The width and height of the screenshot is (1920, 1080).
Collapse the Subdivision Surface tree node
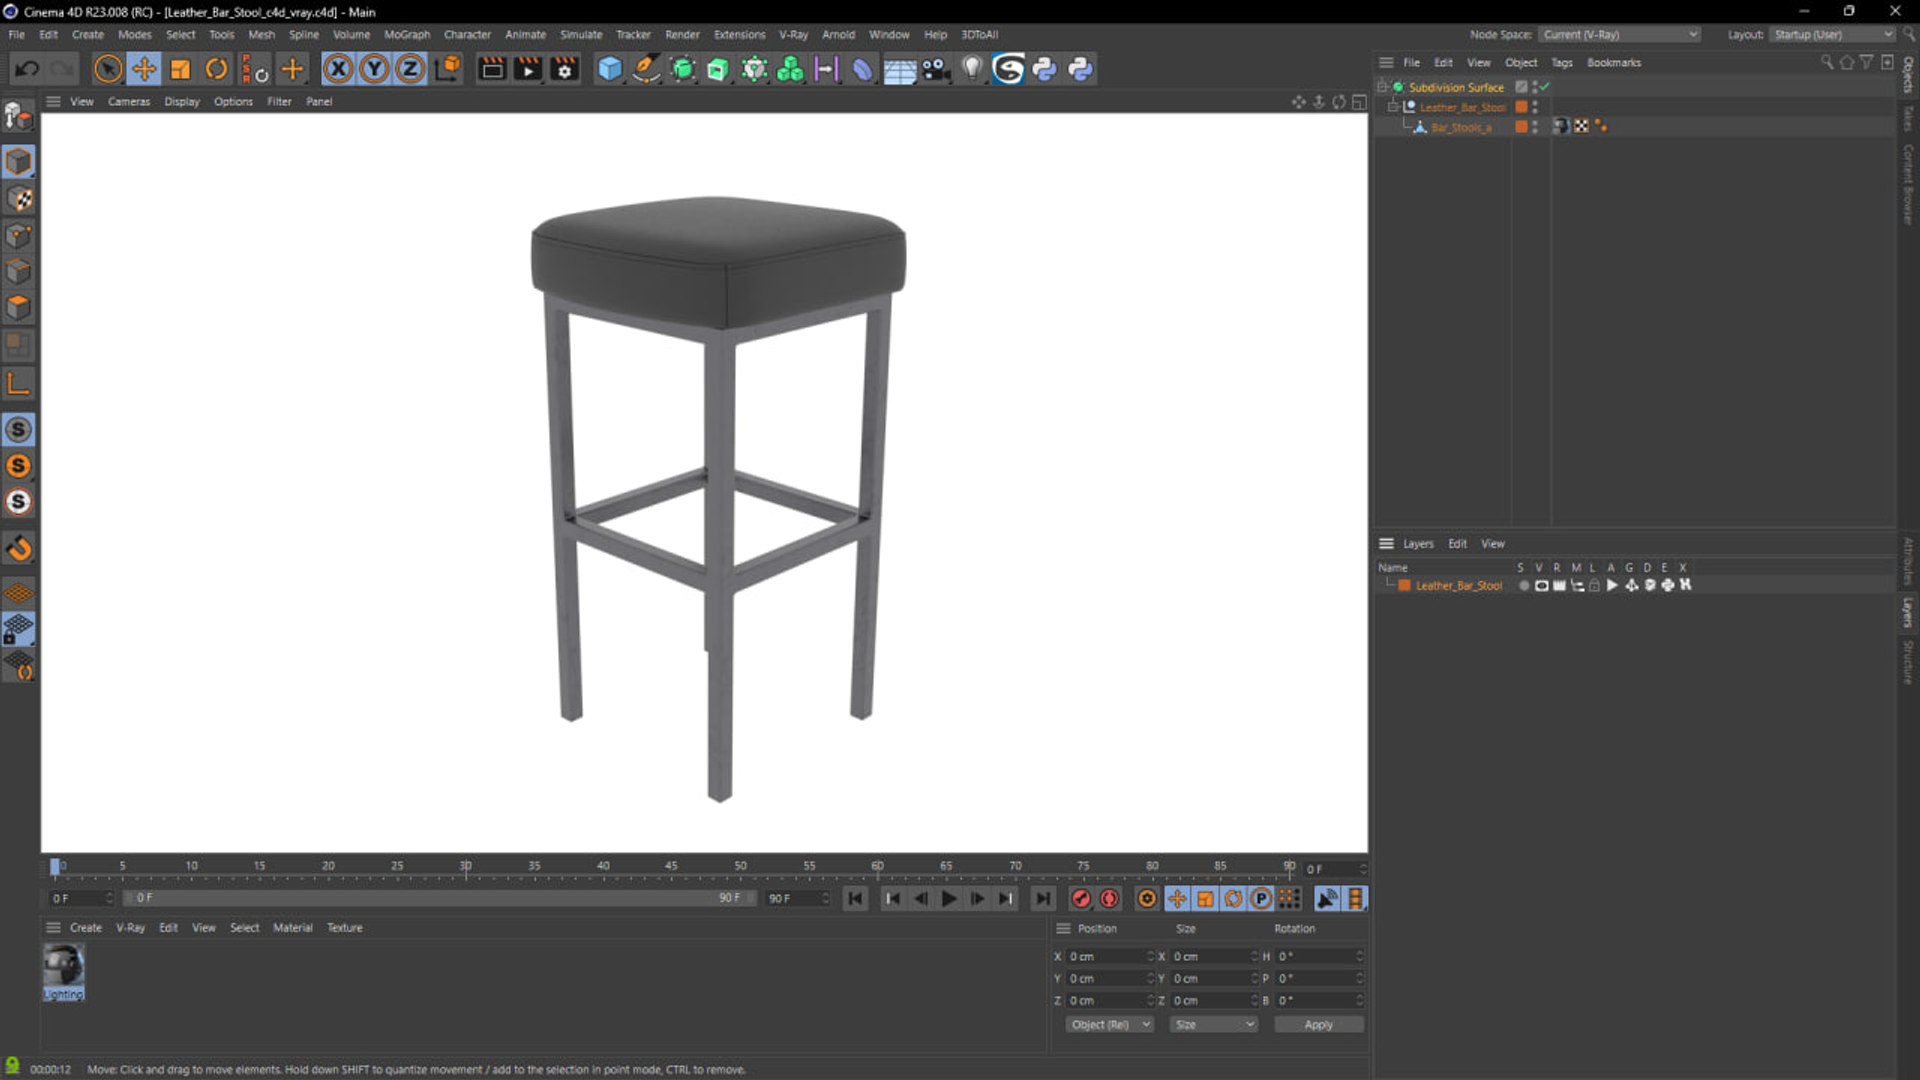1382,87
